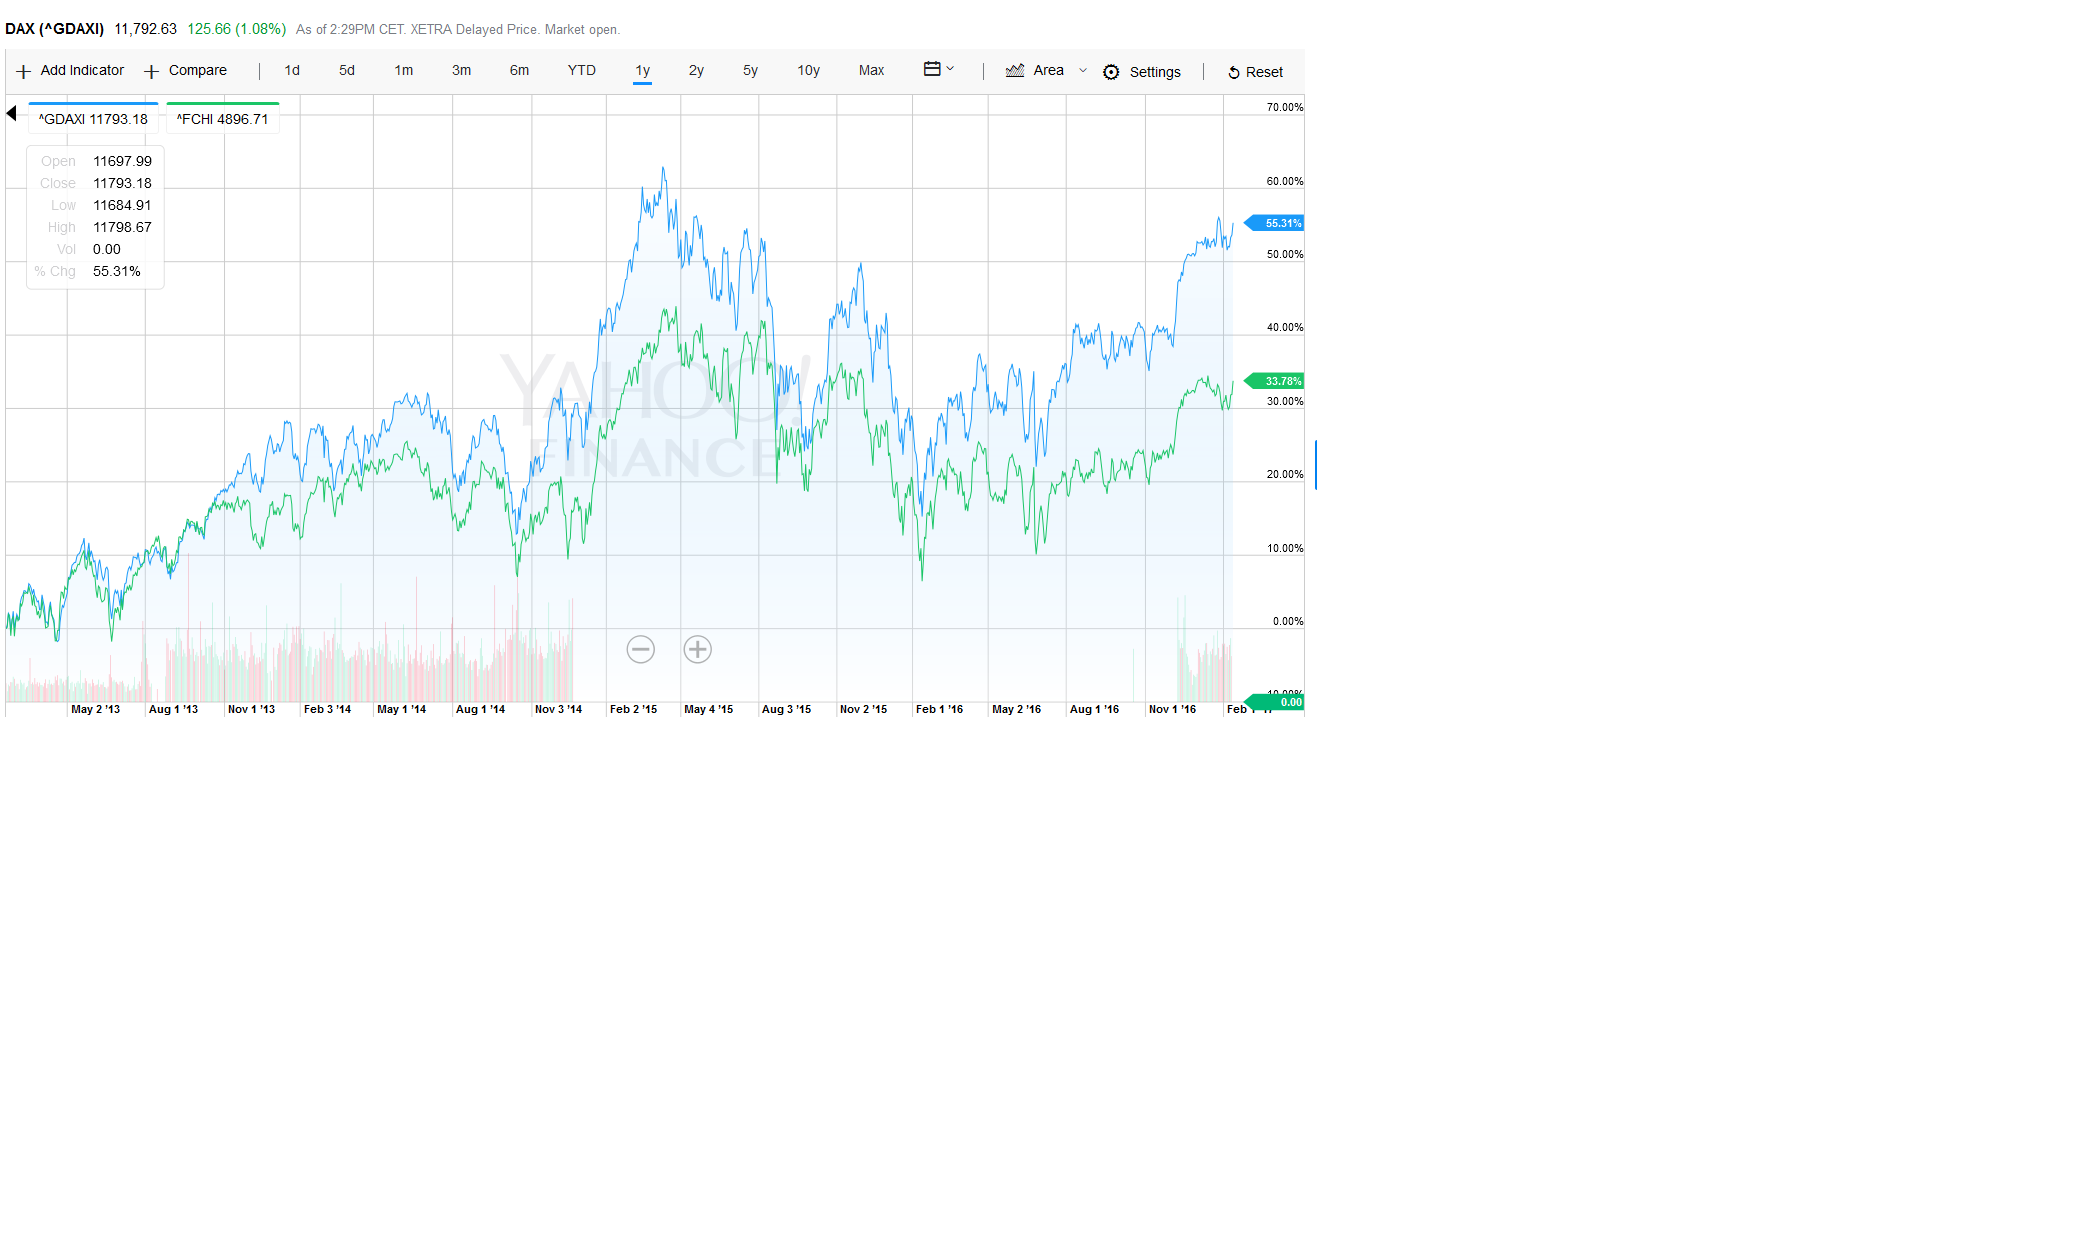Click the blue 55.31% axis marker
Screen dimensions: 2100x1256
pyautogui.click(x=1276, y=223)
